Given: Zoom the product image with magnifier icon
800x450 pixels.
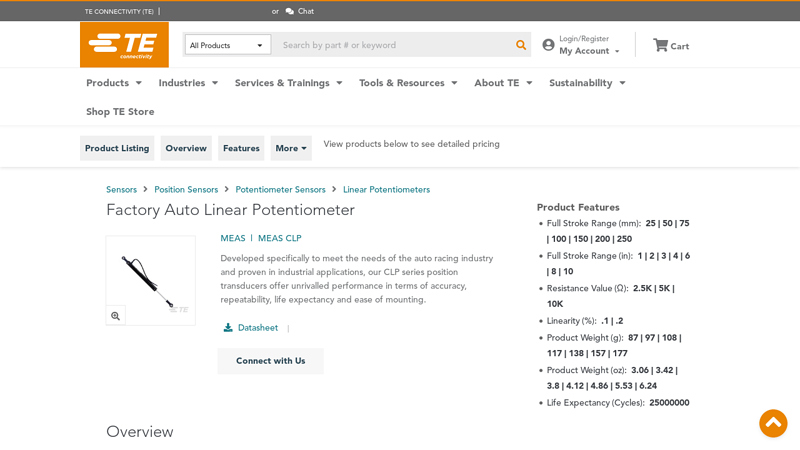Looking at the screenshot, I should pyautogui.click(x=116, y=316).
